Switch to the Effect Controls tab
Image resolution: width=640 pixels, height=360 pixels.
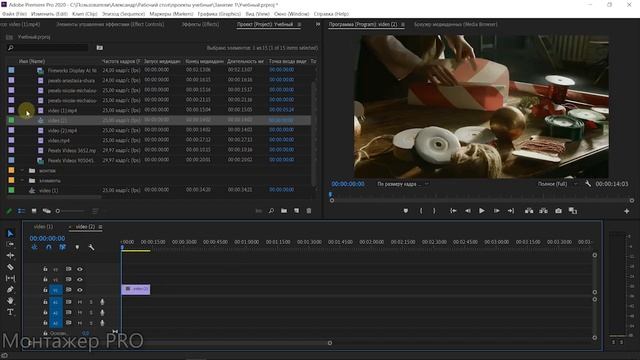110,24
